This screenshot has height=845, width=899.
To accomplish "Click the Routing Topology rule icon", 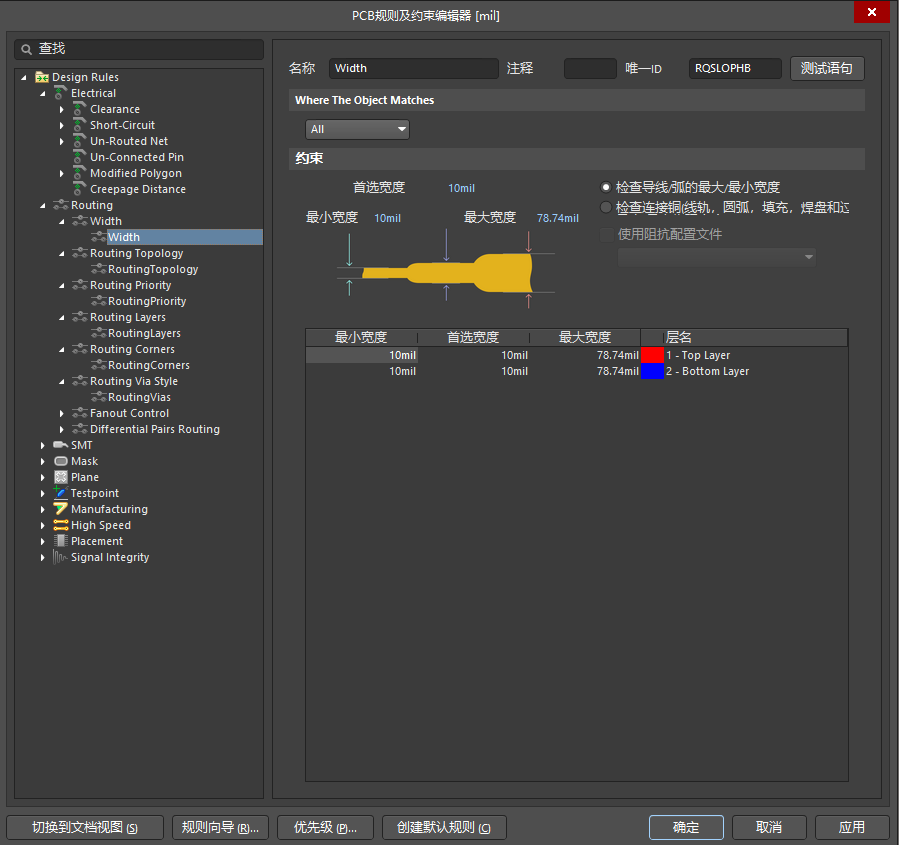I will pos(80,253).
